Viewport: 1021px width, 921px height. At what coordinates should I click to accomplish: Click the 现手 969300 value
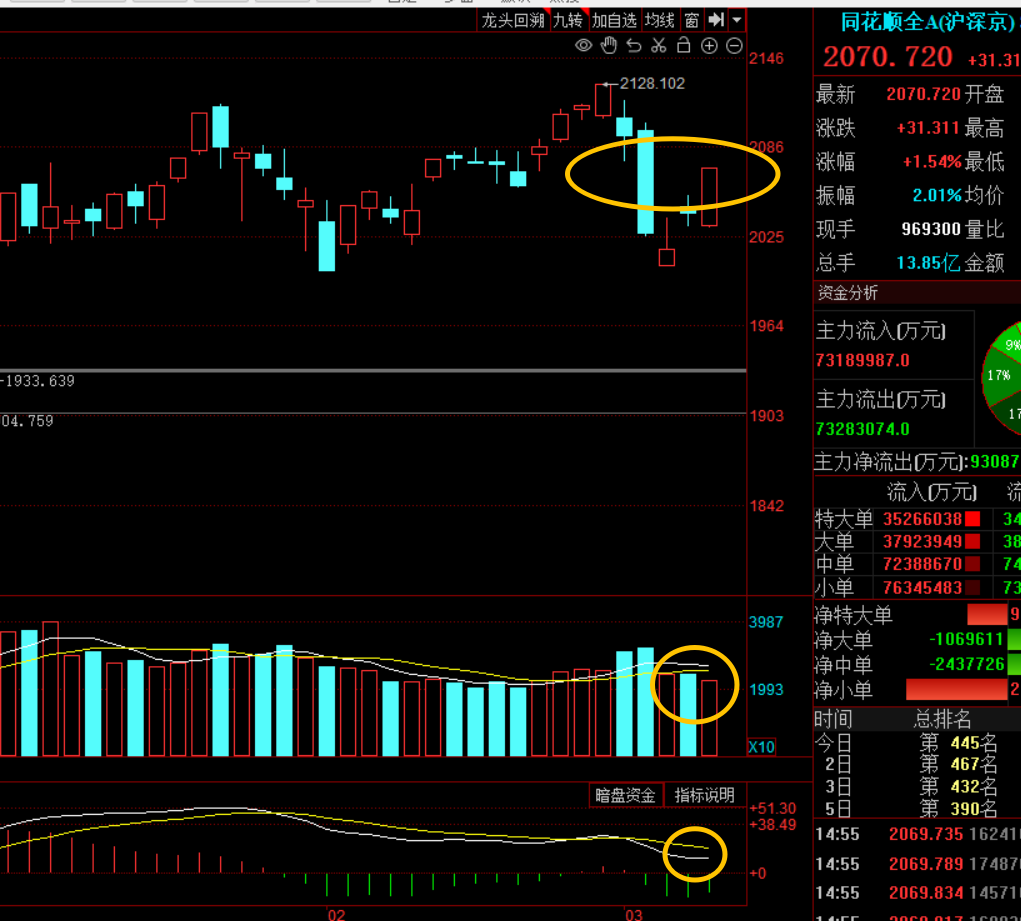pyautogui.click(x=931, y=229)
